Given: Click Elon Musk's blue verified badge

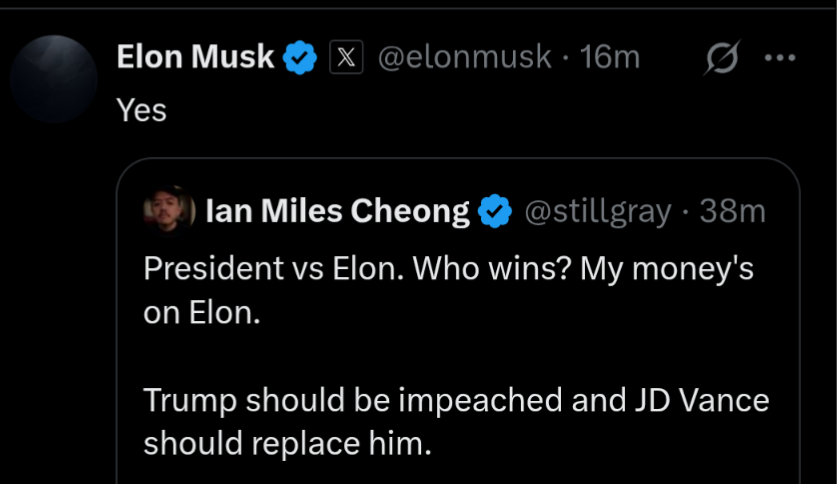Looking at the screenshot, I should (x=300, y=58).
